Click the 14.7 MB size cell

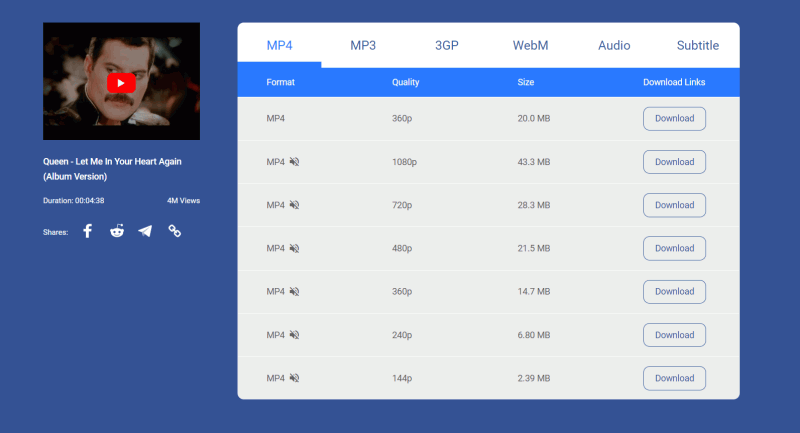click(x=534, y=292)
